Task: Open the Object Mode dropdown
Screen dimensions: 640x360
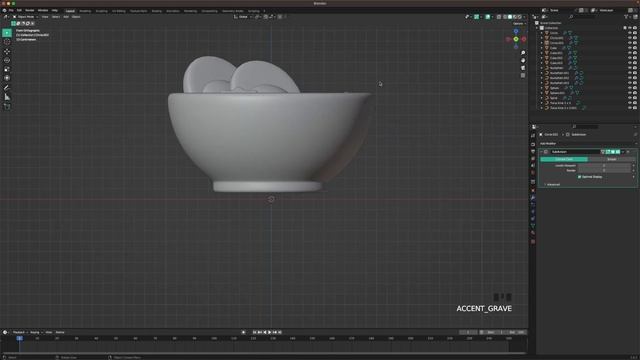Action: coord(25,17)
